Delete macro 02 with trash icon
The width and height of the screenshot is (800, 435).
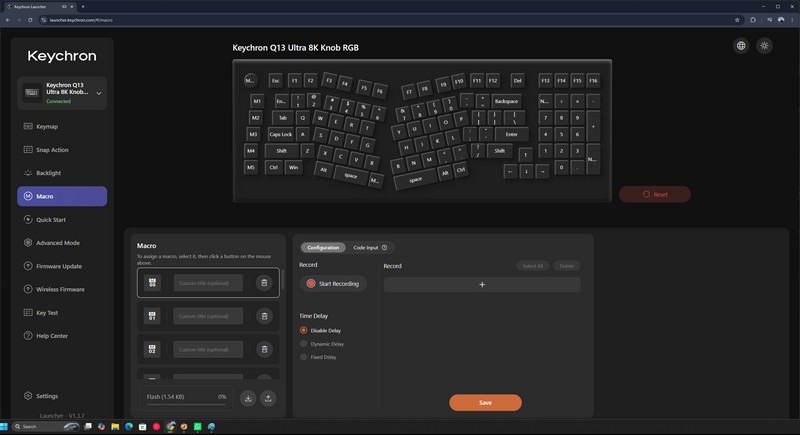(x=264, y=349)
